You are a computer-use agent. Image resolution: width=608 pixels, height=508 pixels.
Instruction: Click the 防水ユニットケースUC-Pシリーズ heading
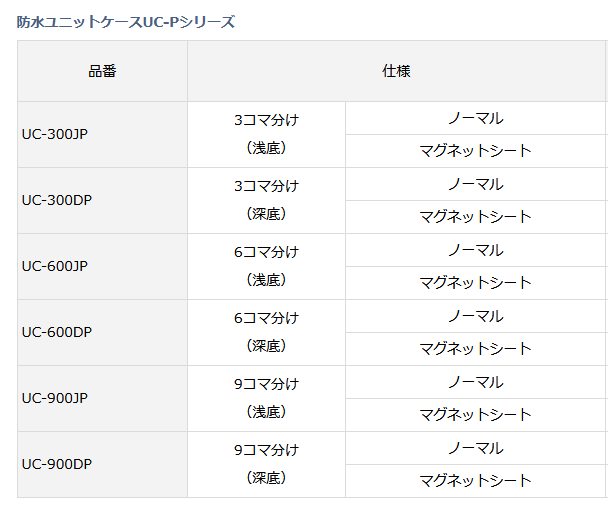point(126,22)
